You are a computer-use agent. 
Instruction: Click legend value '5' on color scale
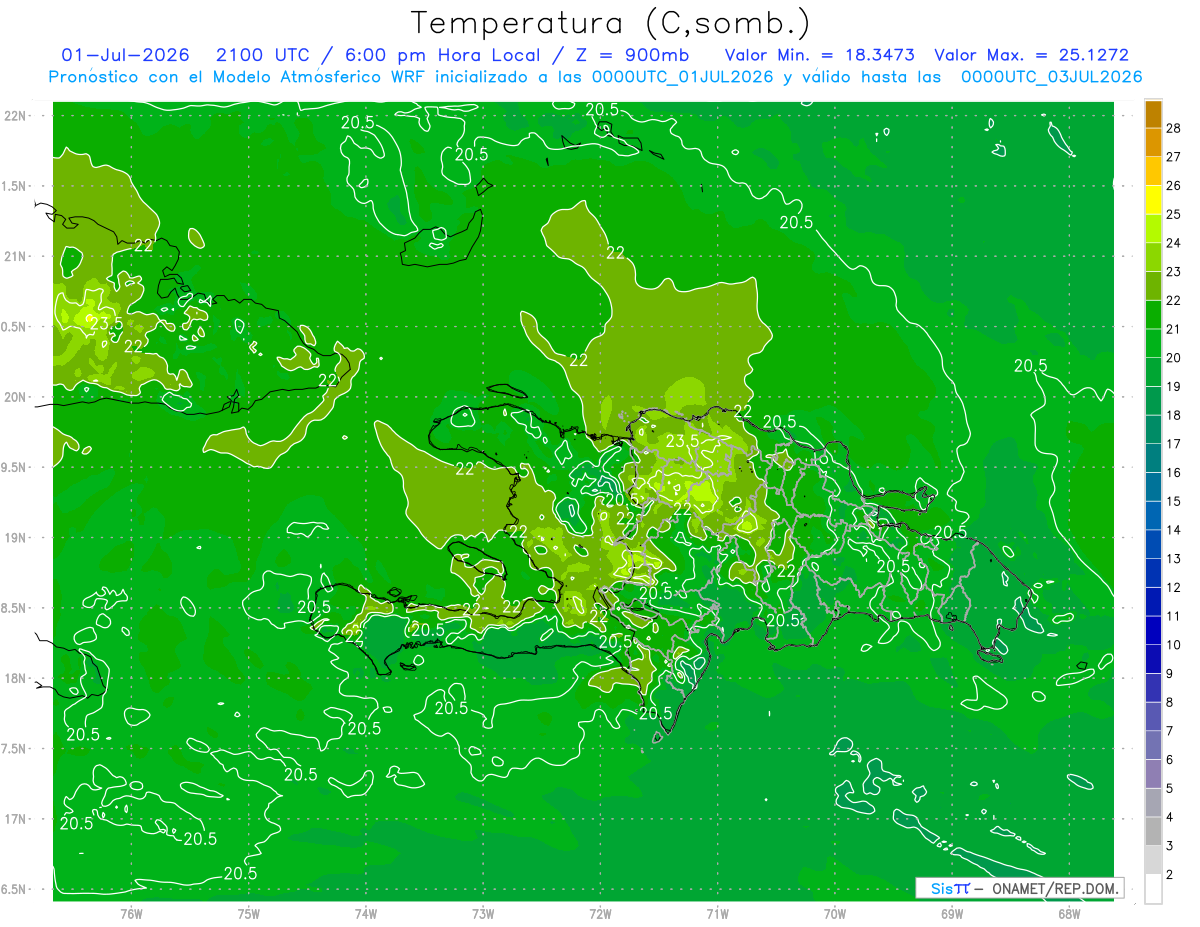(x=1170, y=788)
